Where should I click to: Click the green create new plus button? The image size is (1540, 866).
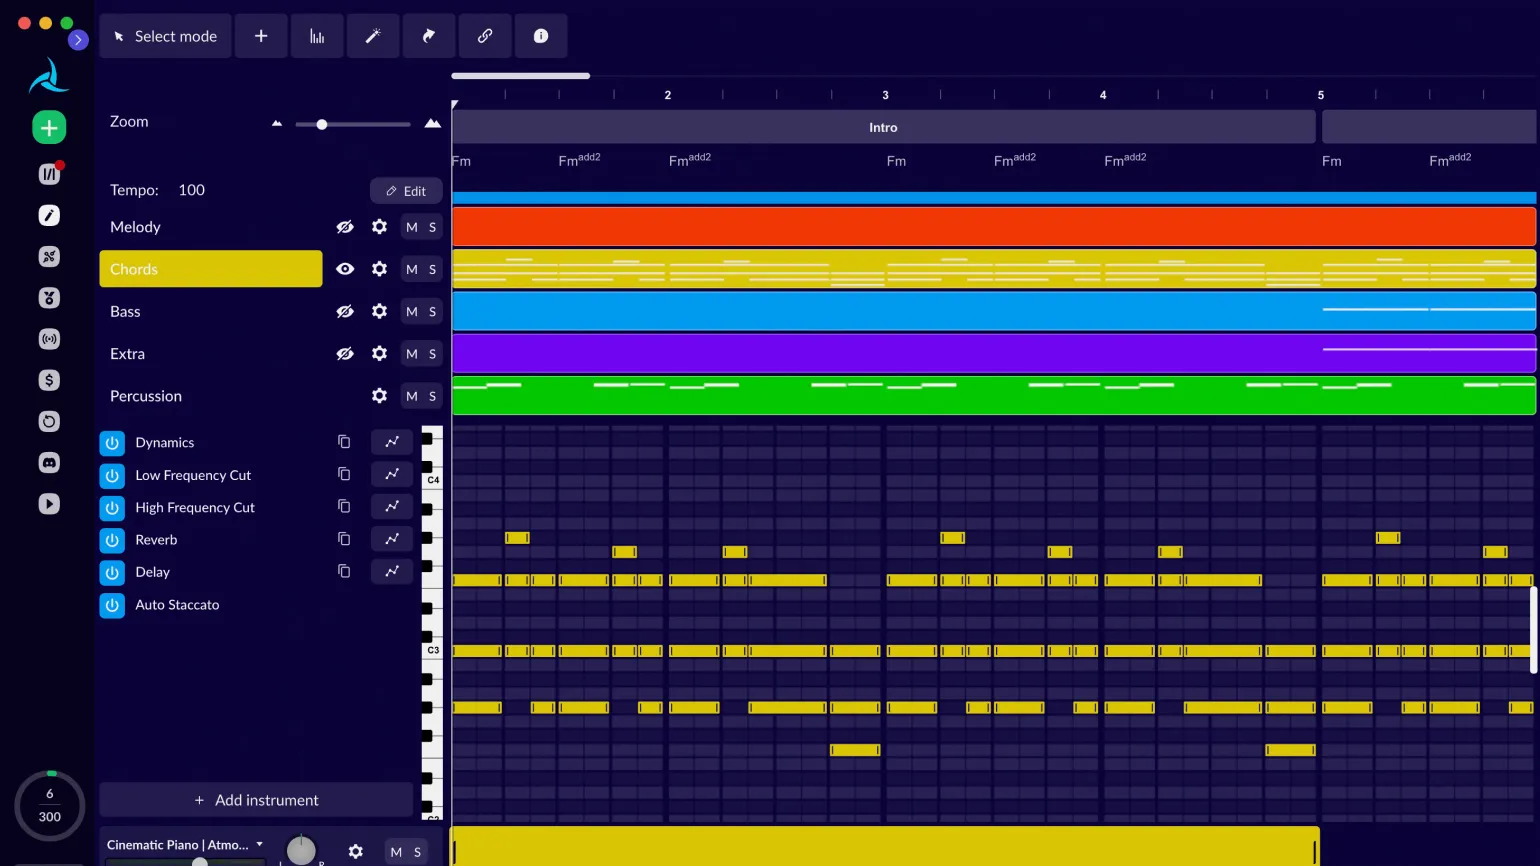(49, 128)
